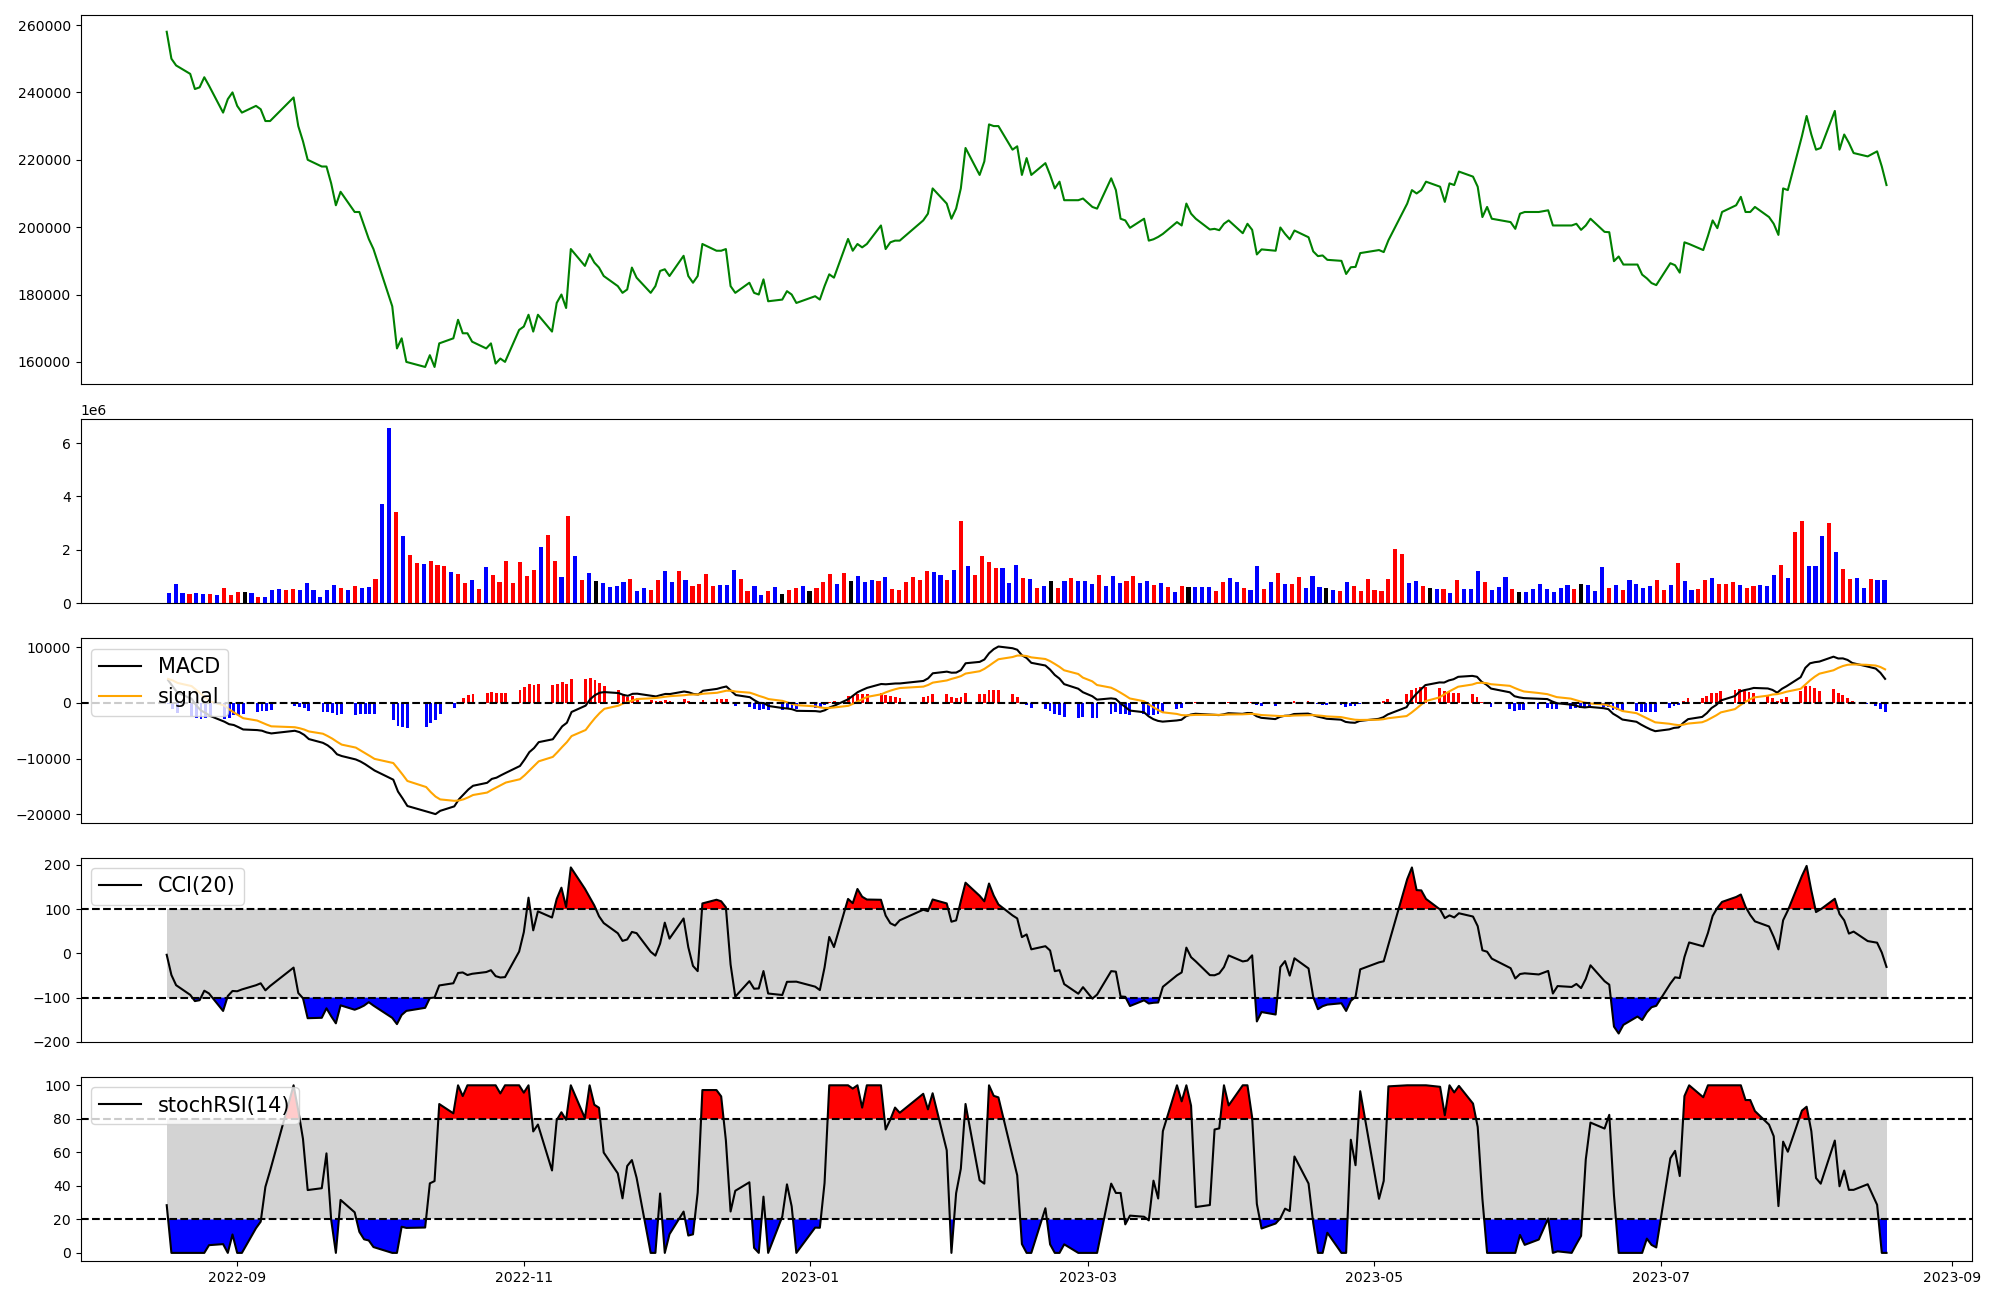Click the 260000 price axis label
2000x1300 pixels.
click(x=44, y=26)
